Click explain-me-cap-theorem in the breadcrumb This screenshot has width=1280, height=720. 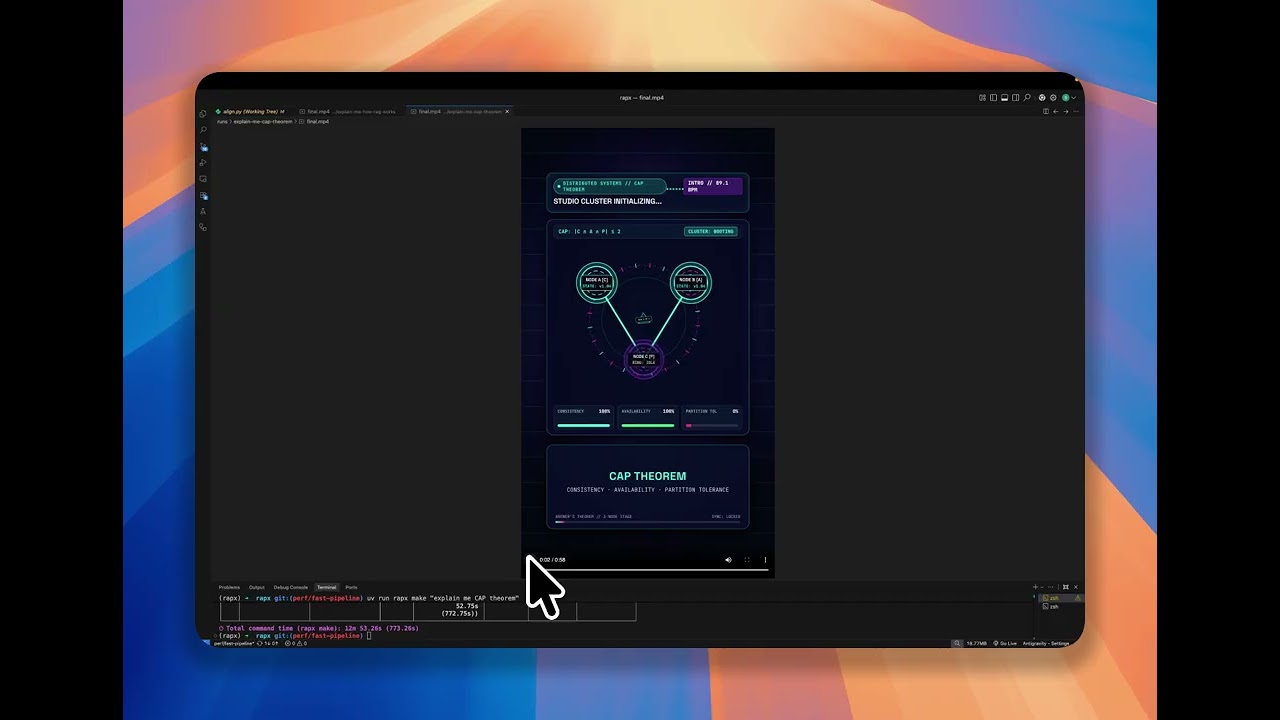point(263,121)
